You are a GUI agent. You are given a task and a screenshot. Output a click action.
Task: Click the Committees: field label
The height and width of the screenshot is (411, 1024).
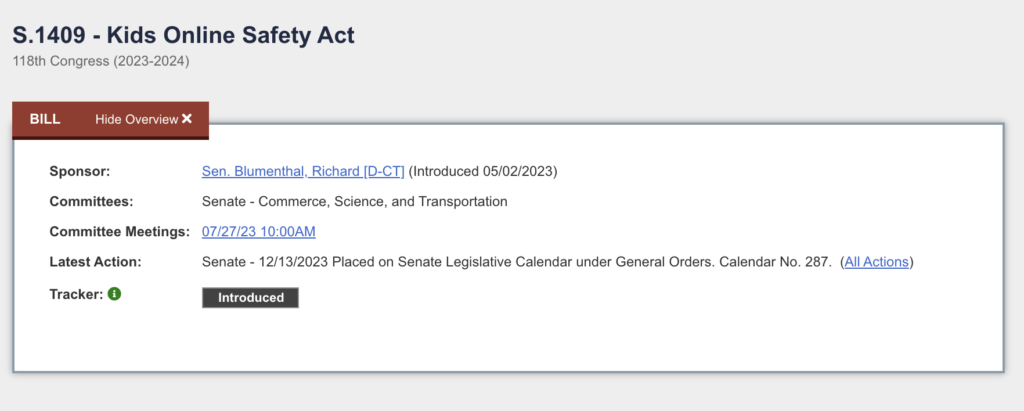91,202
